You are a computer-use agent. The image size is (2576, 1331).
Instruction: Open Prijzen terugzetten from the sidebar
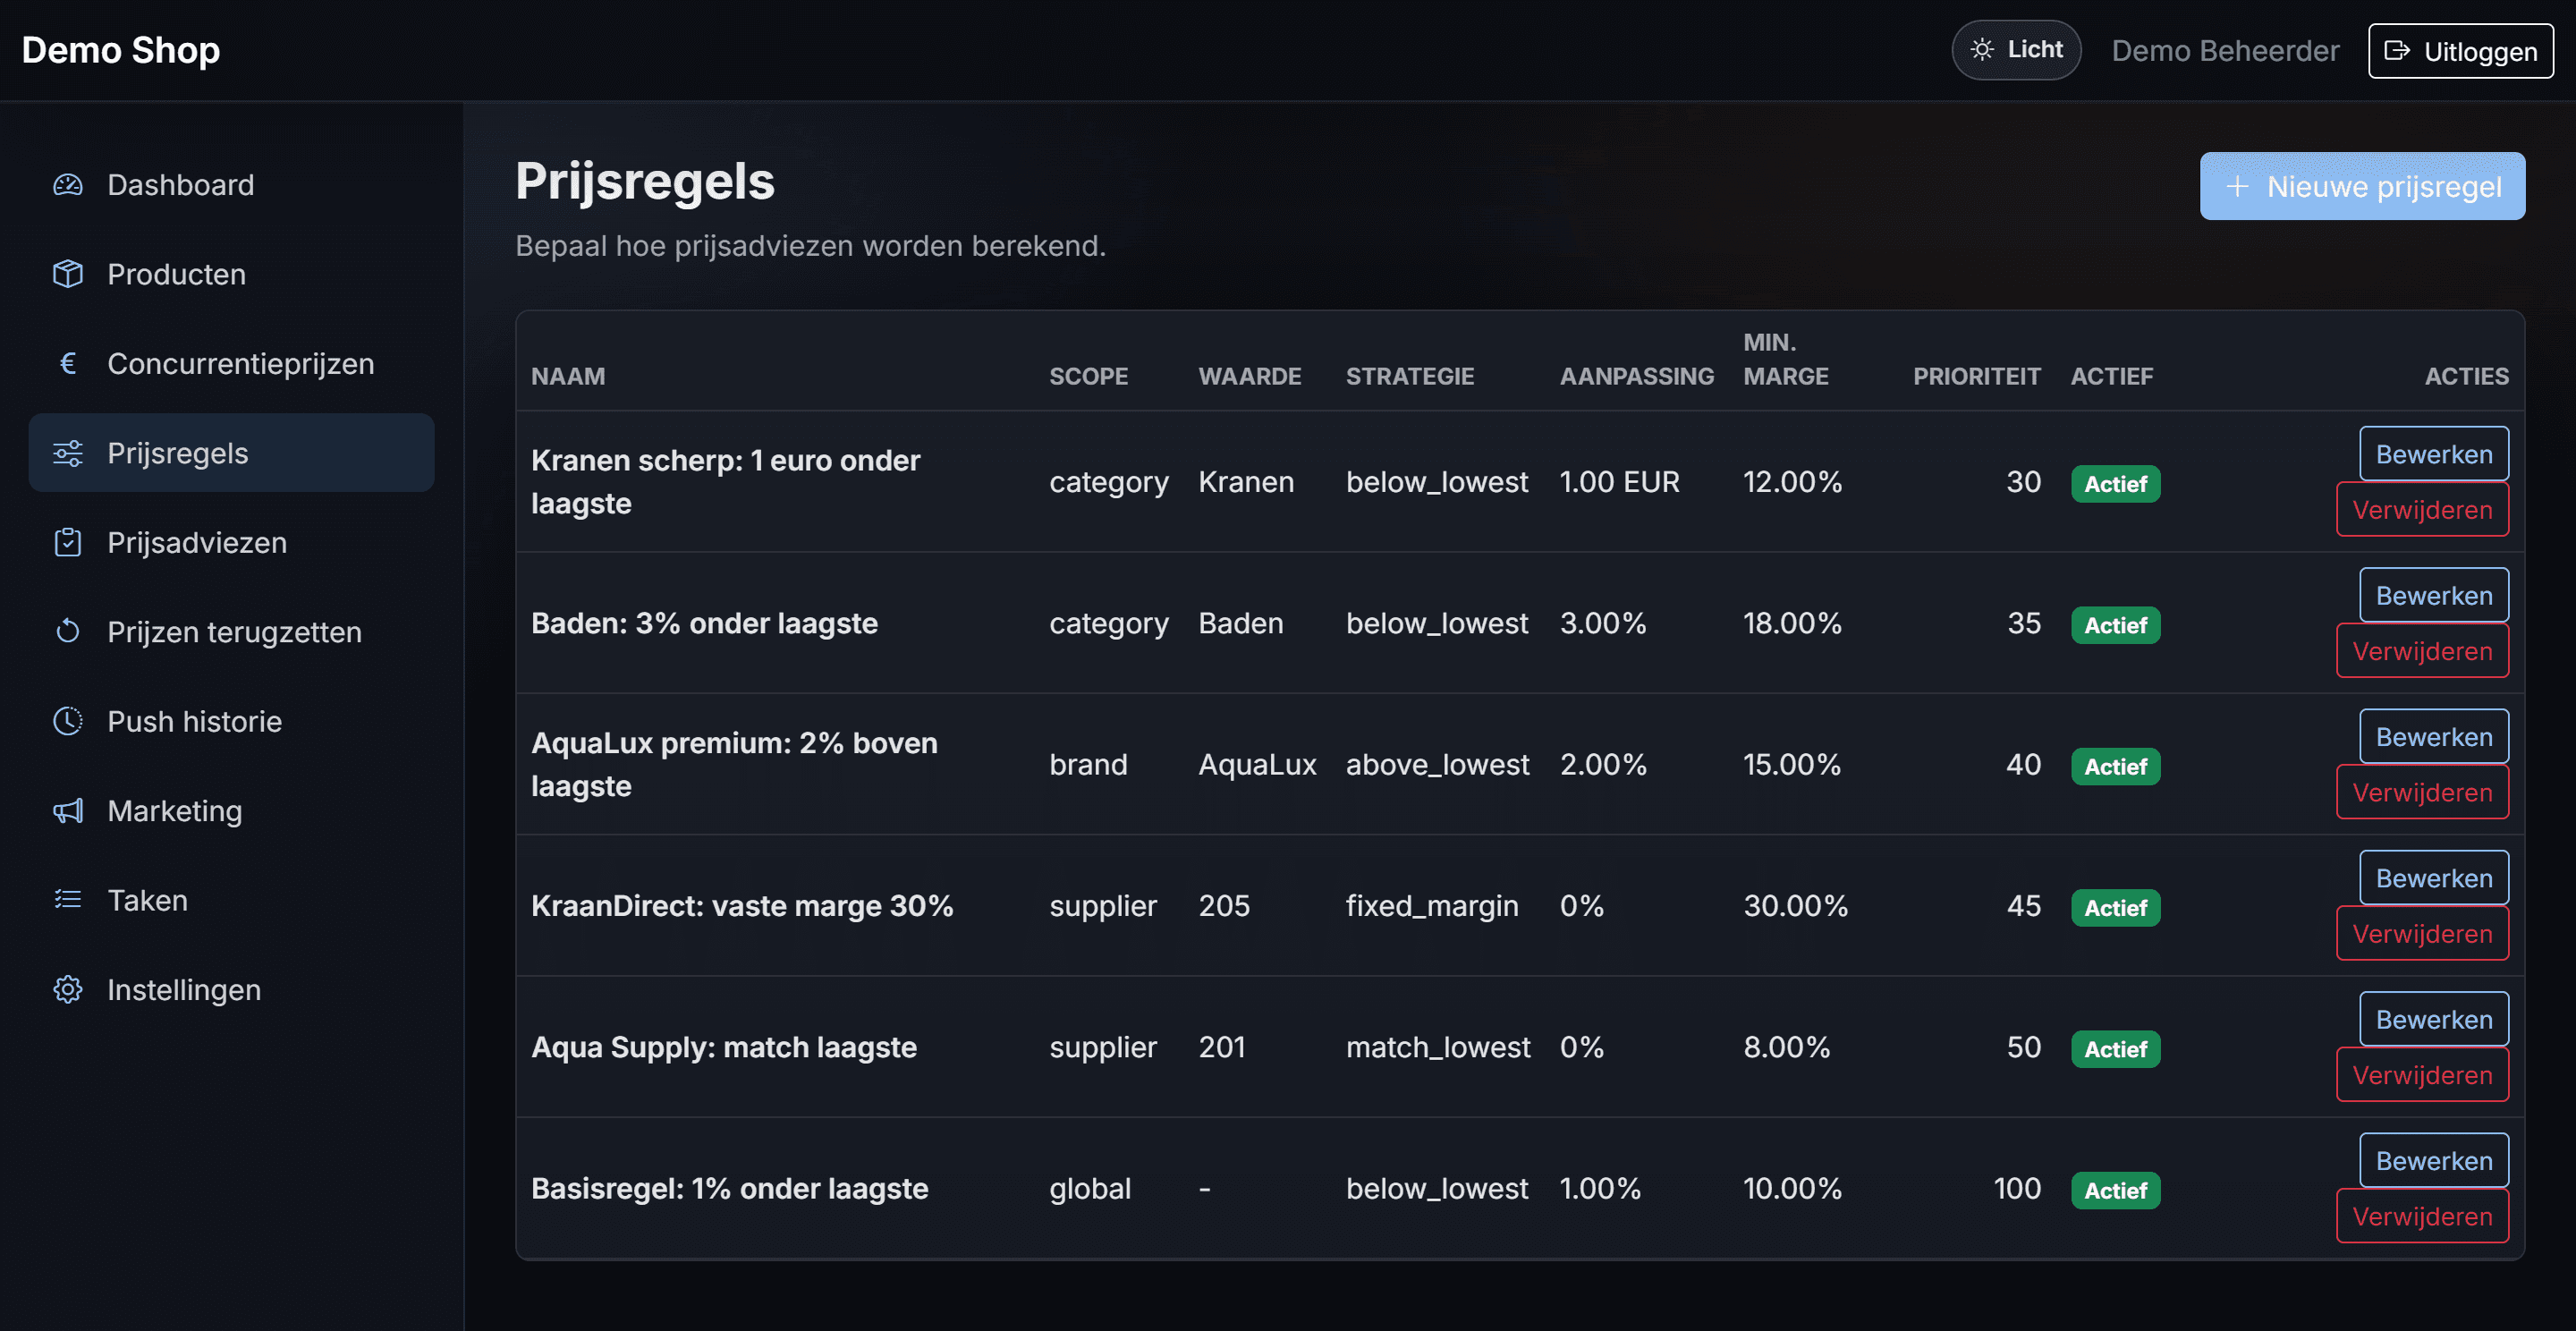coord(231,632)
